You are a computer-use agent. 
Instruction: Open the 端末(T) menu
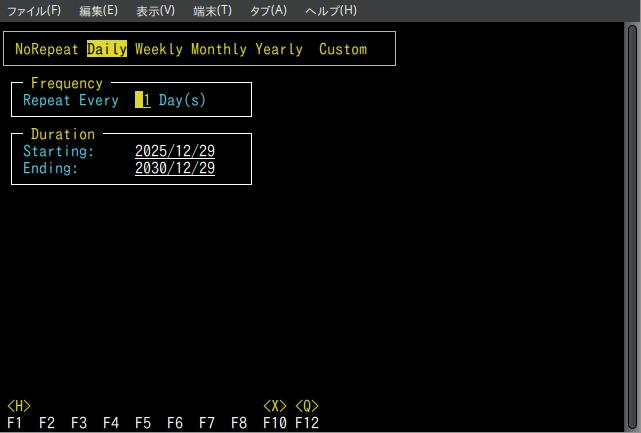(x=212, y=10)
